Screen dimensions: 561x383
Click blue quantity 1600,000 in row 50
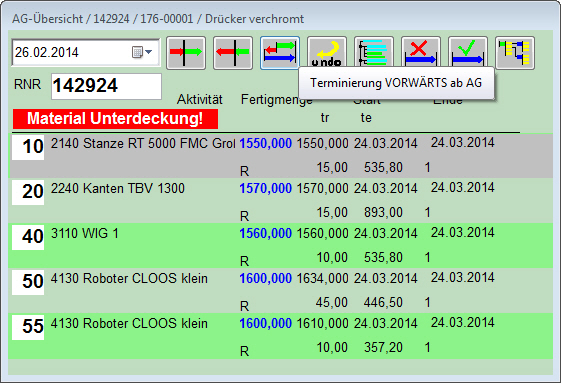point(265,279)
